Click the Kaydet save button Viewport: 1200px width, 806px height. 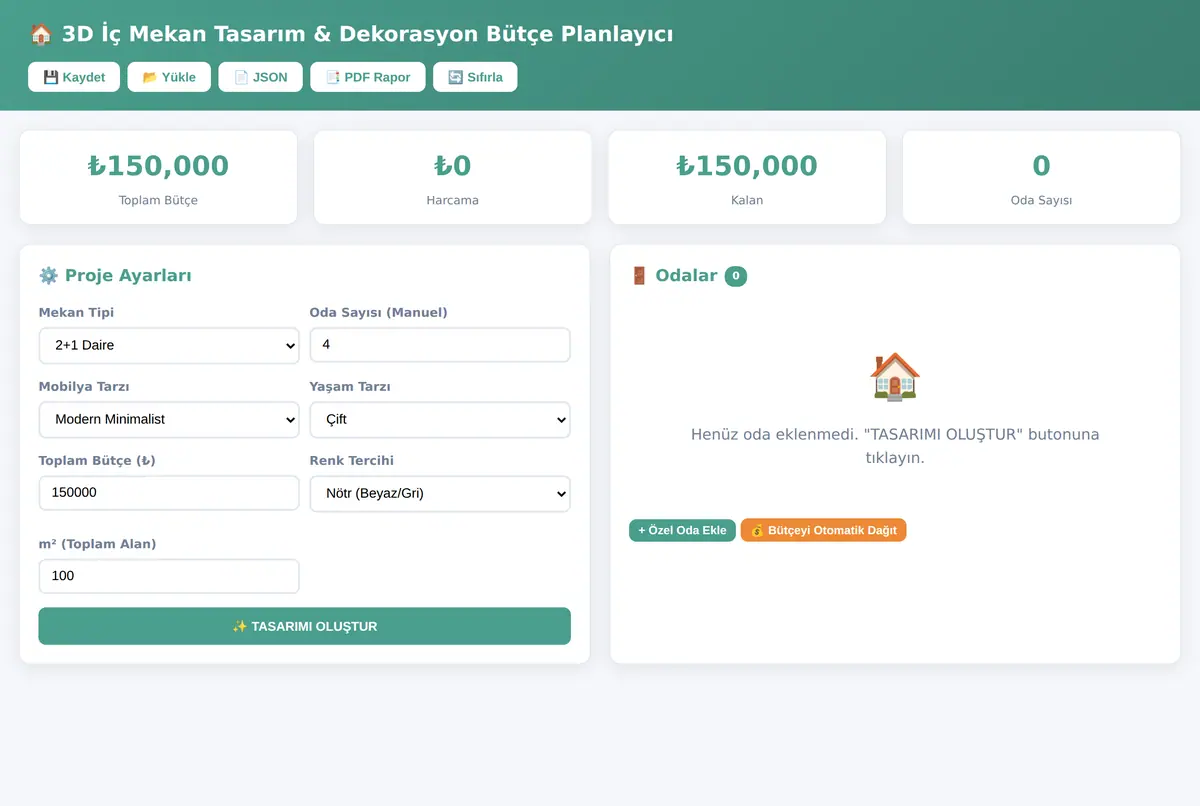pos(74,77)
